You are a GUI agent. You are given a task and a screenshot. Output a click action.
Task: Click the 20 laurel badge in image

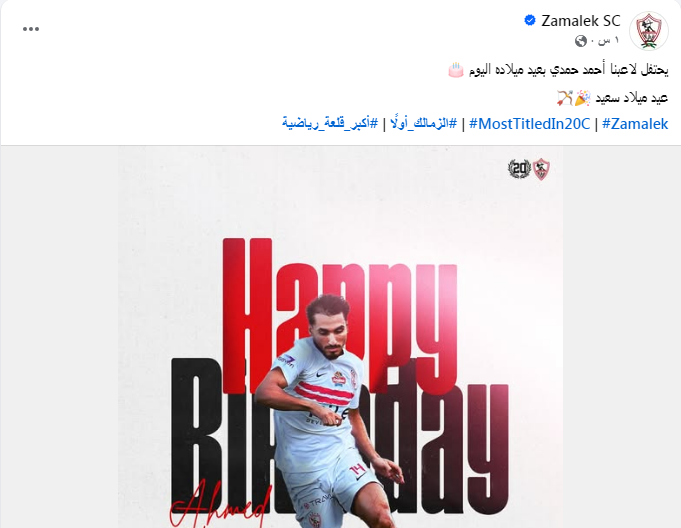(519, 169)
